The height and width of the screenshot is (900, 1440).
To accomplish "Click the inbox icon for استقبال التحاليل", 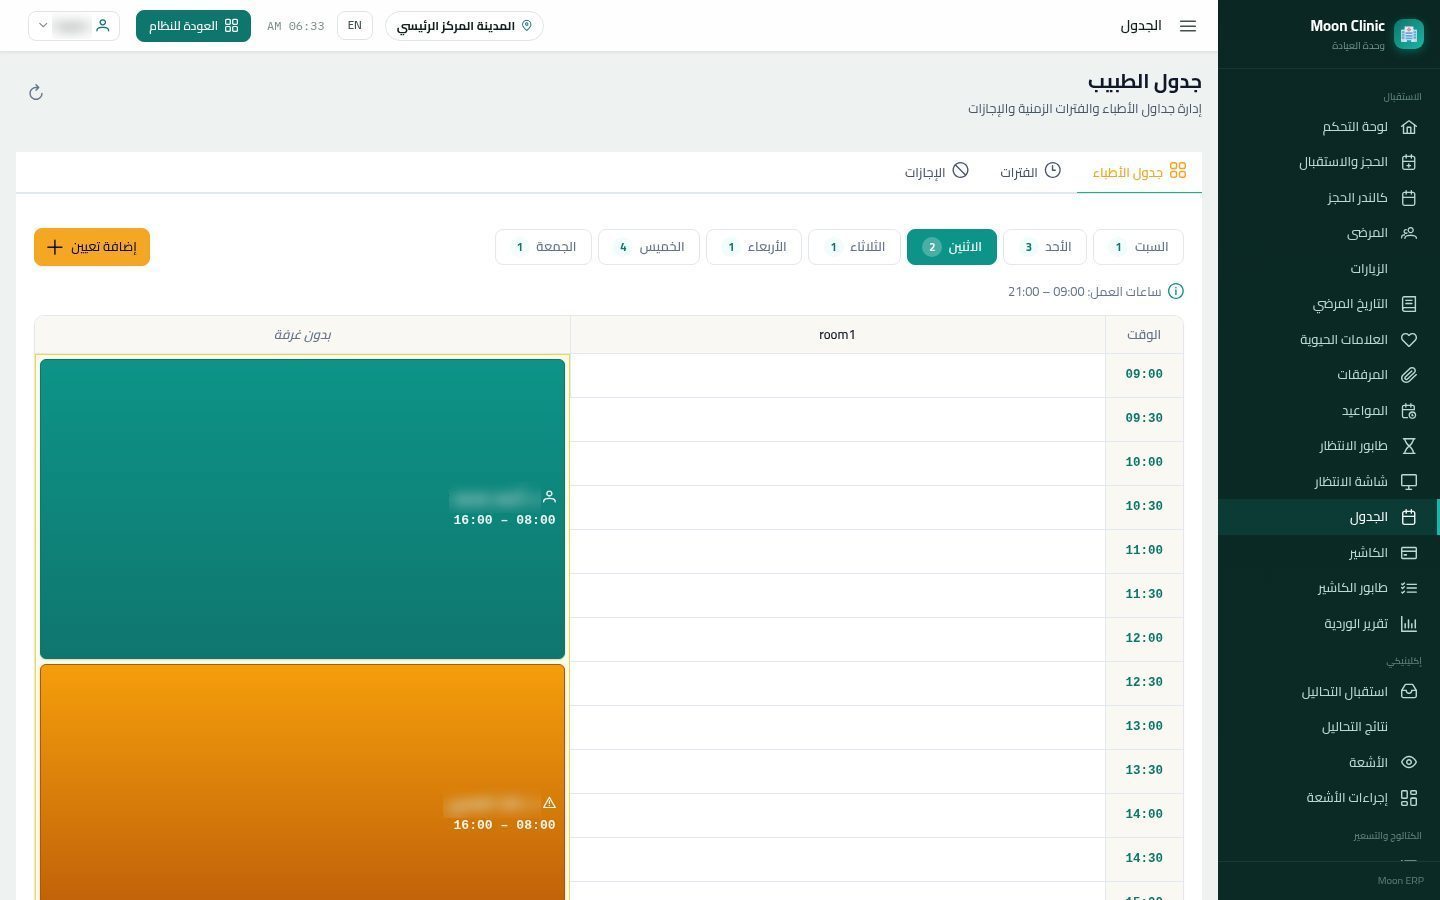I will (1409, 692).
